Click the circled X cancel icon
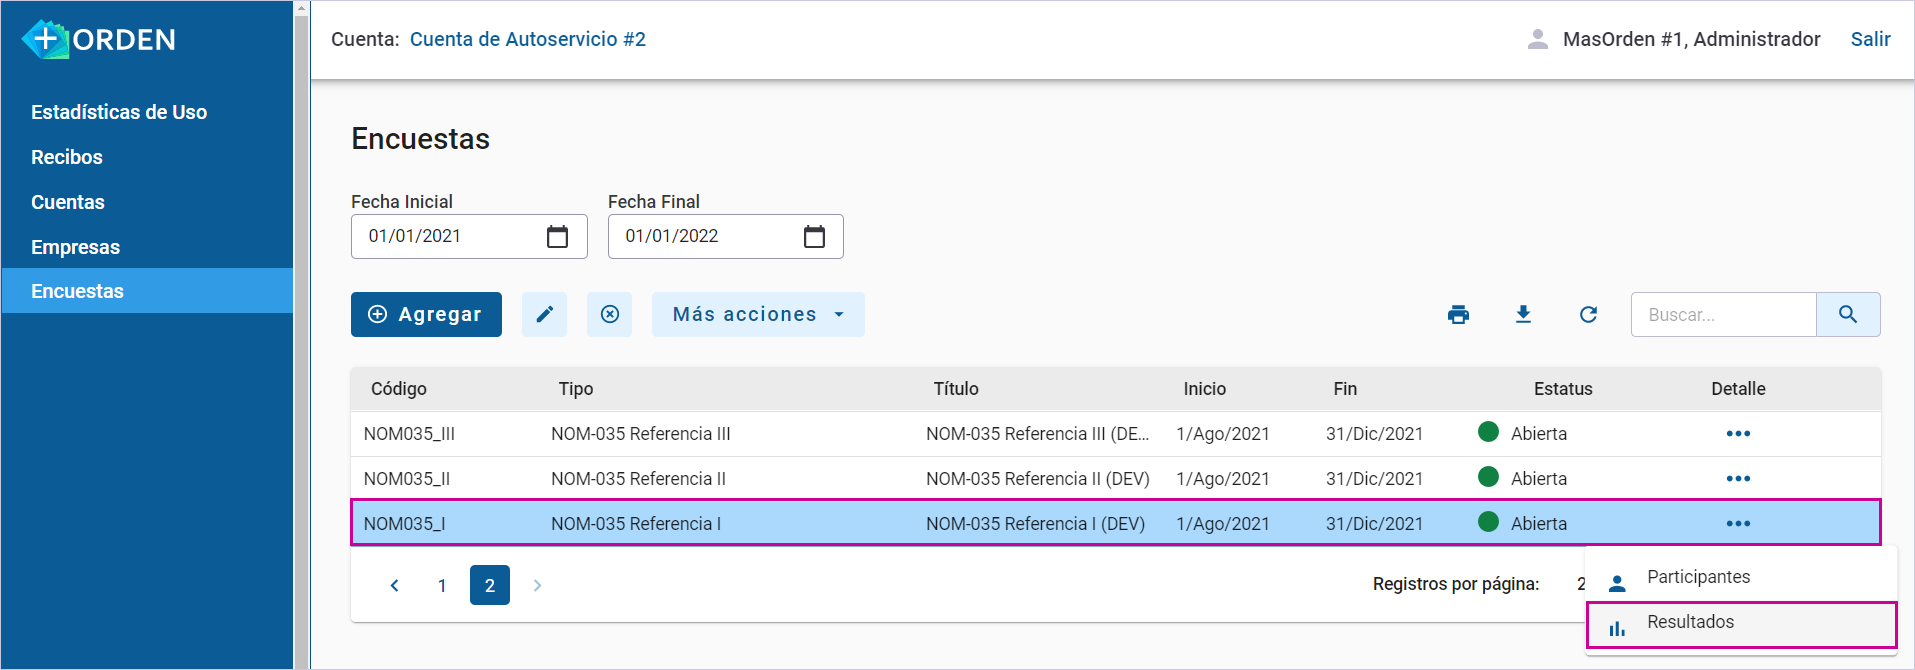The height and width of the screenshot is (670, 1915). (x=609, y=314)
